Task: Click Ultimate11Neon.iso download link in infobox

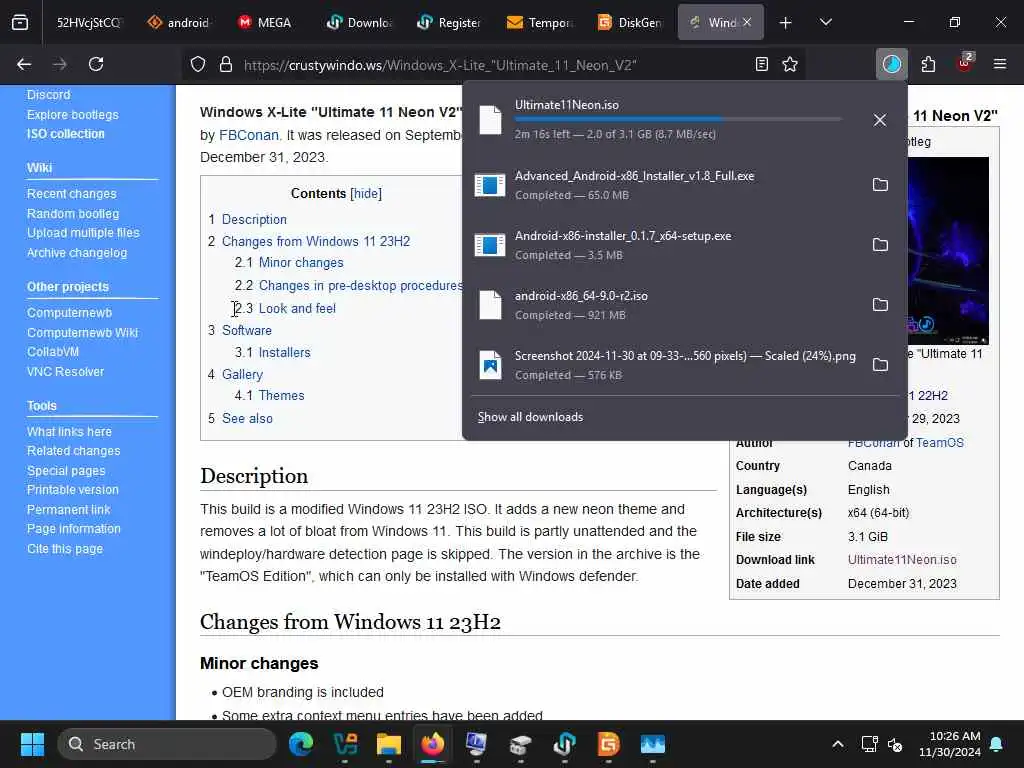Action: [x=902, y=560]
